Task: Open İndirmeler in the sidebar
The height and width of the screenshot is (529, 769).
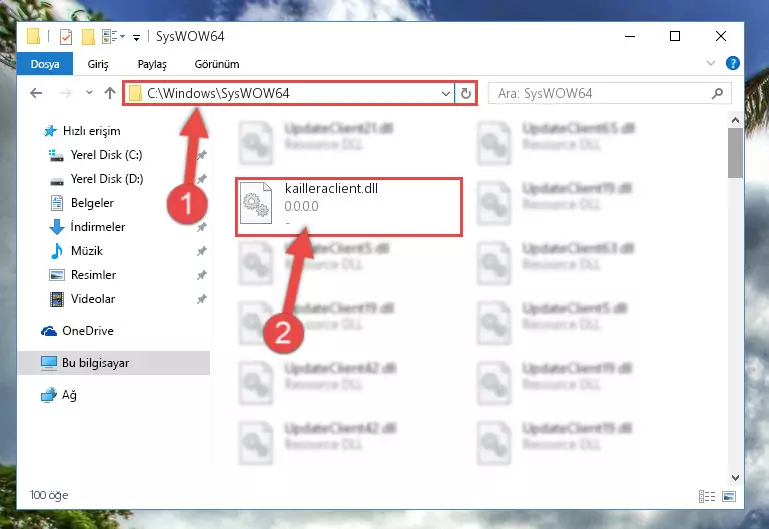Action: (x=98, y=227)
